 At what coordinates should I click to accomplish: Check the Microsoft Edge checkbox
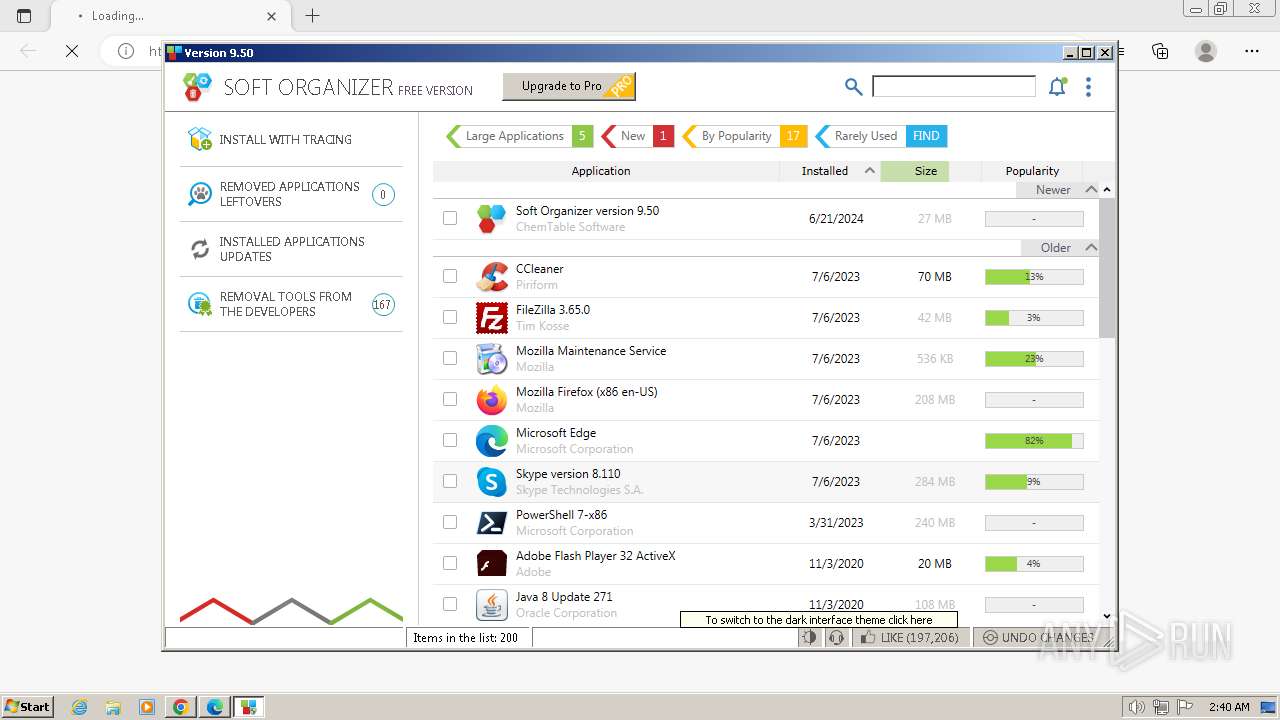click(x=450, y=440)
